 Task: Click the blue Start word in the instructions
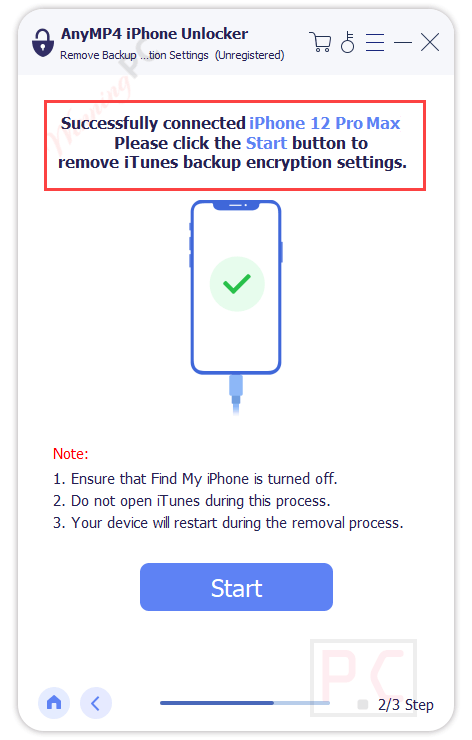(x=266, y=143)
